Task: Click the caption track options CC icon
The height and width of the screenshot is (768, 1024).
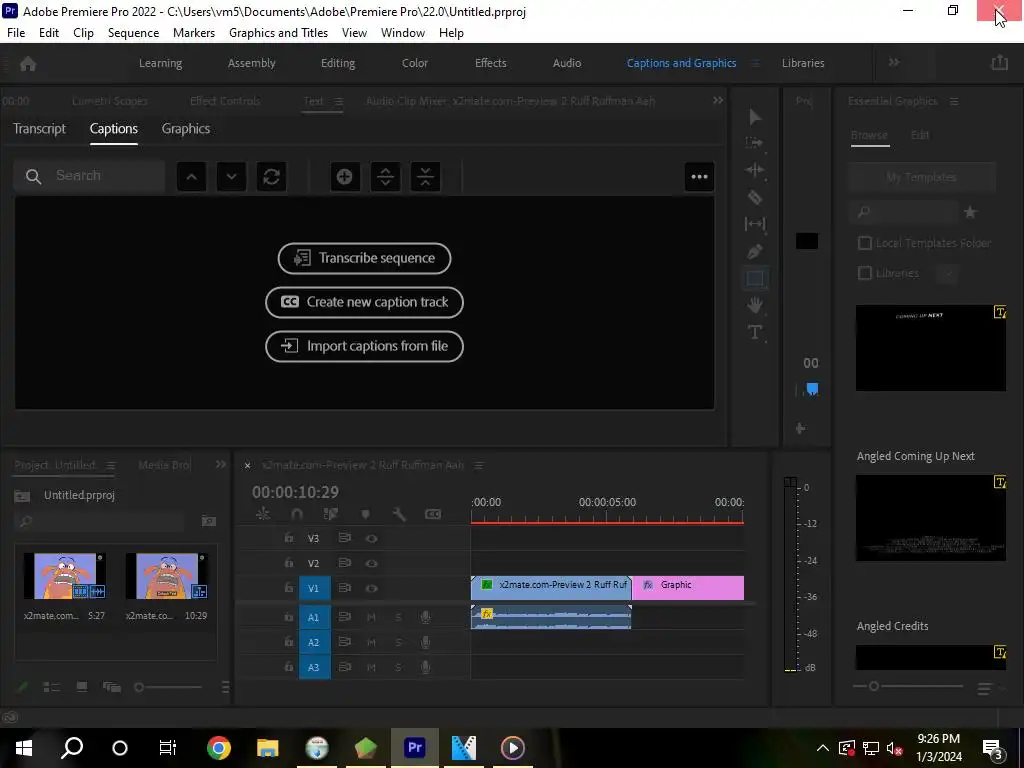Action: 433,514
